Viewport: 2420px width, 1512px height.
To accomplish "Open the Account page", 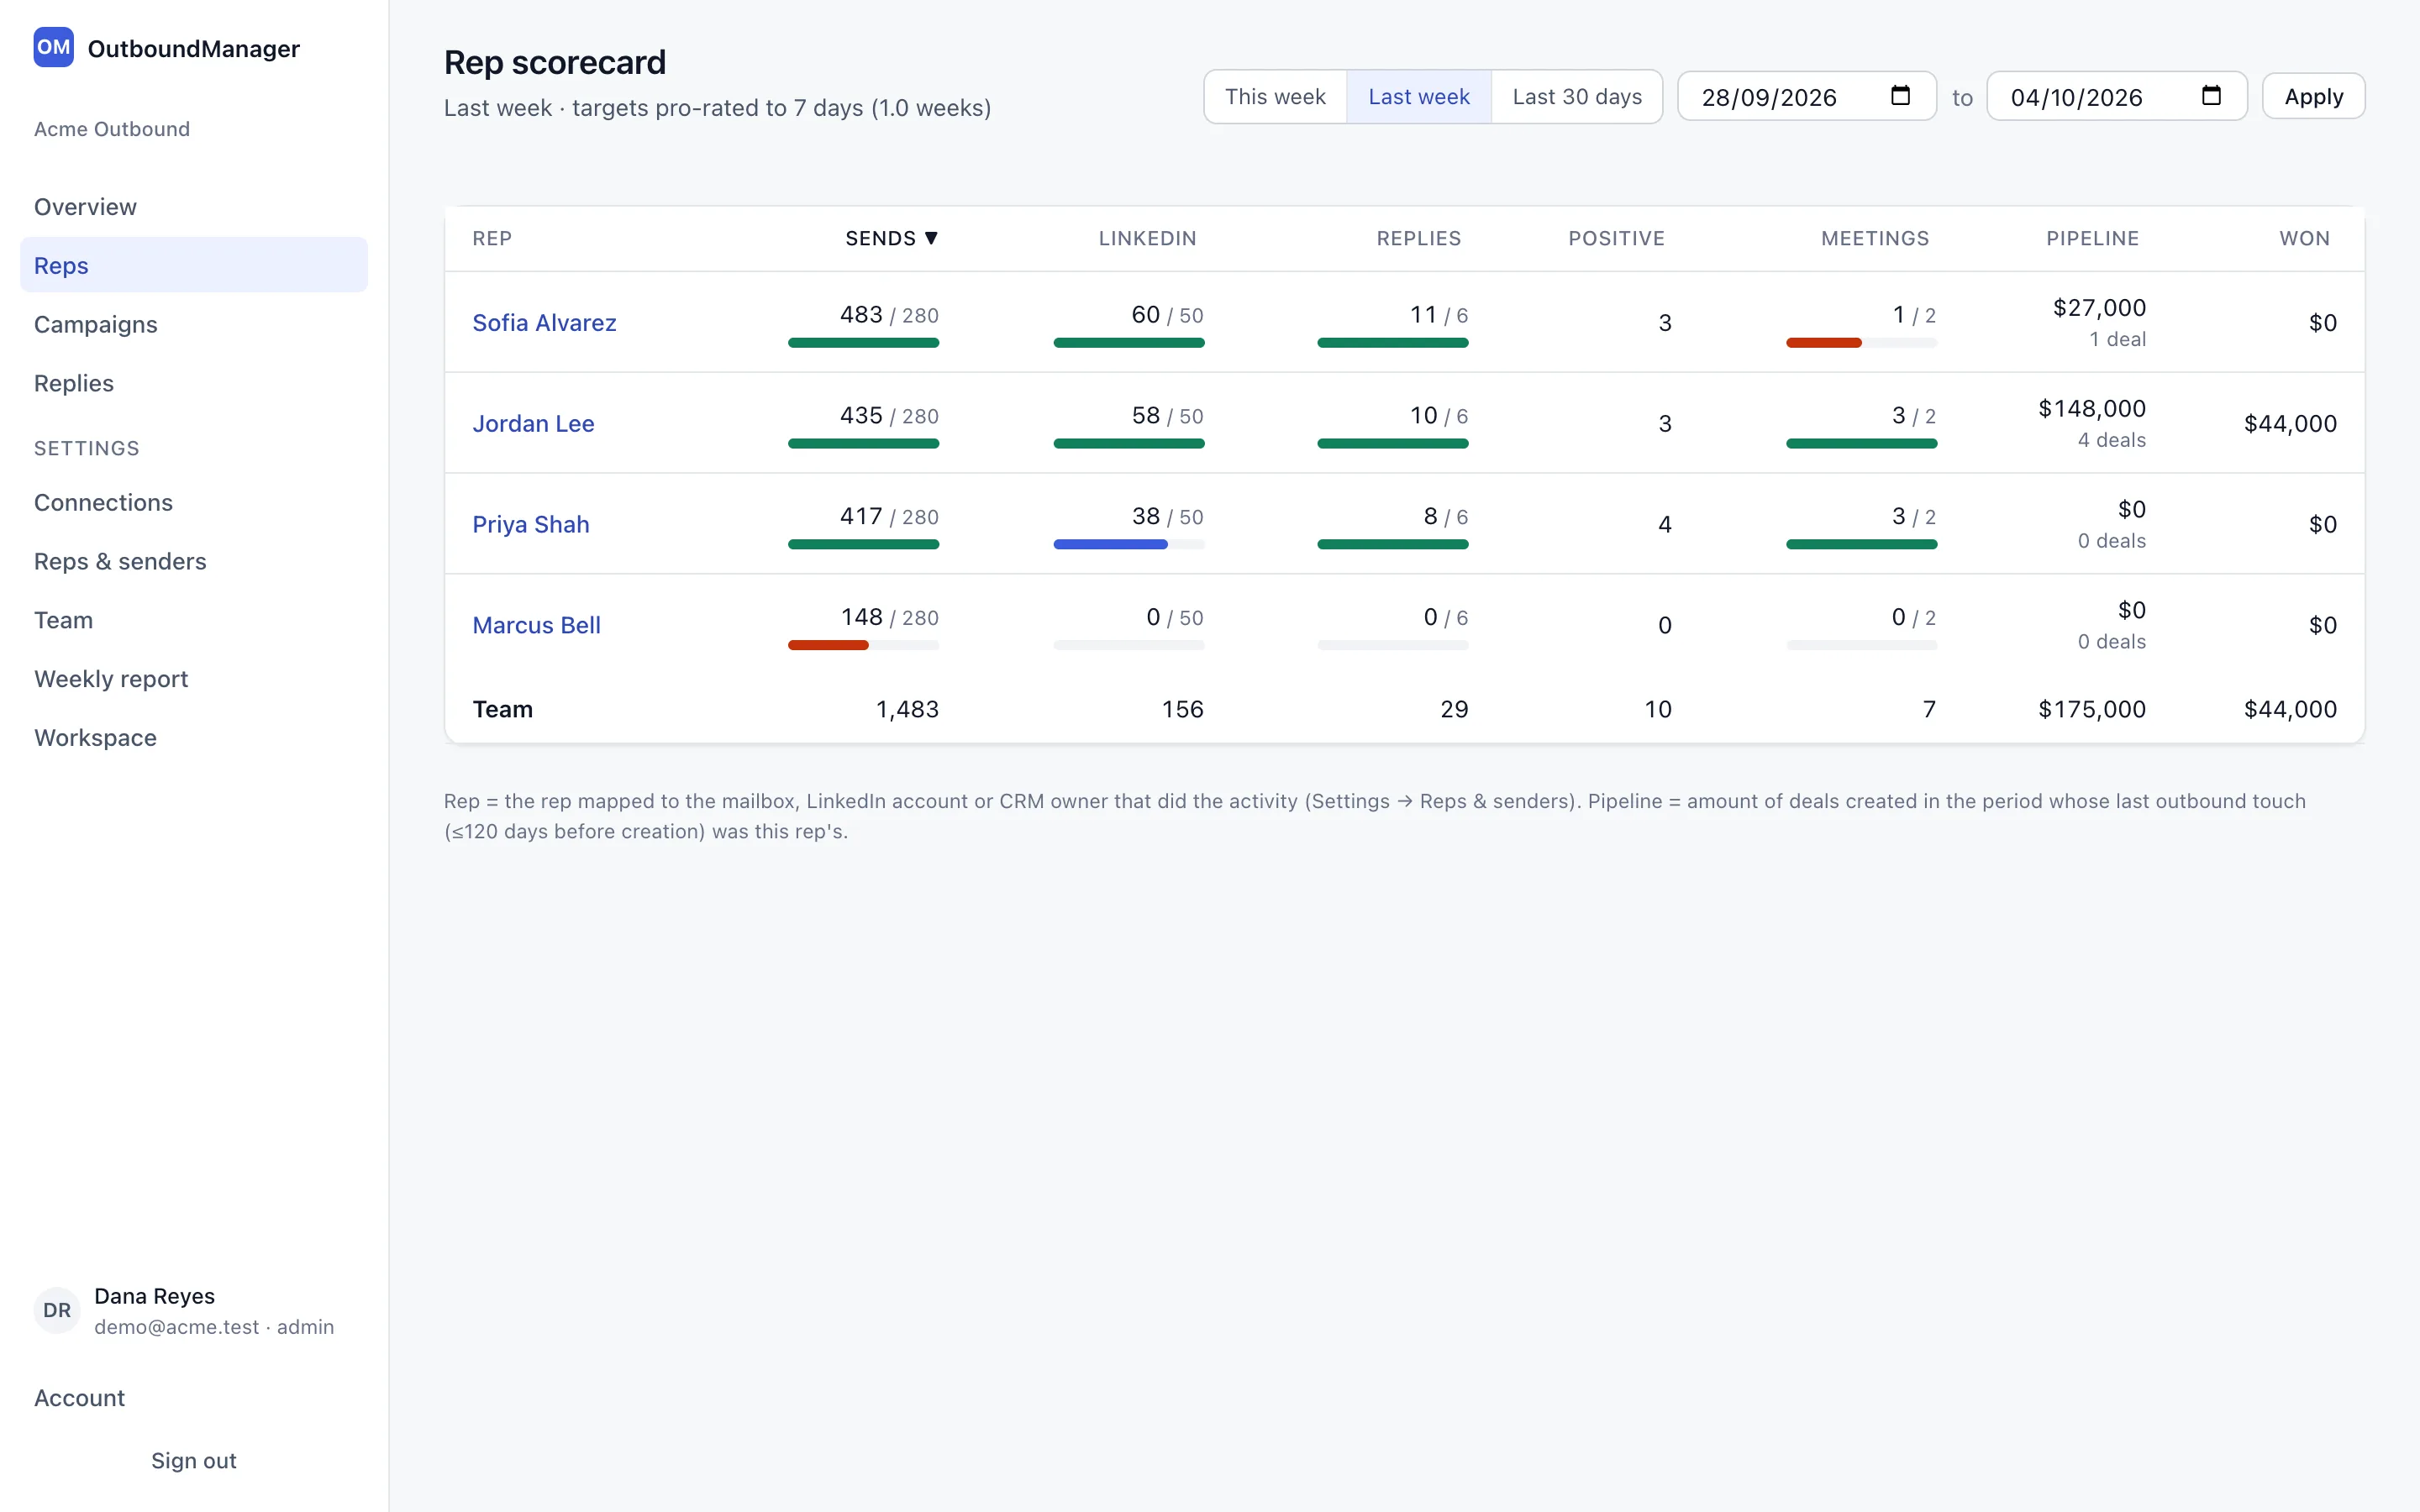I will (194, 1398).
